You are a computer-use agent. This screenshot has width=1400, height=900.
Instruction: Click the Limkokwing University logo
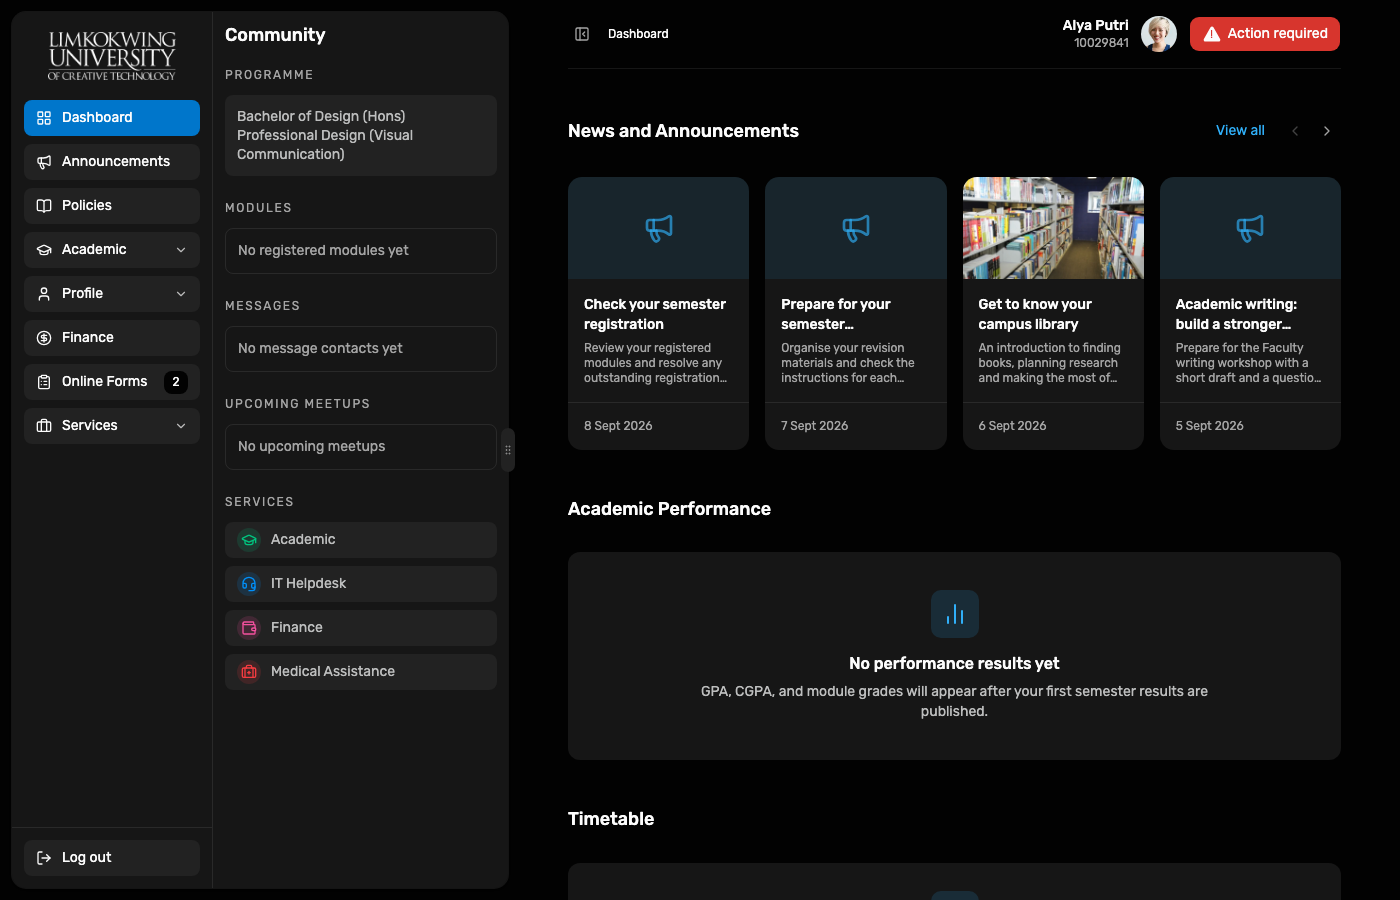(x=112, y=55)
